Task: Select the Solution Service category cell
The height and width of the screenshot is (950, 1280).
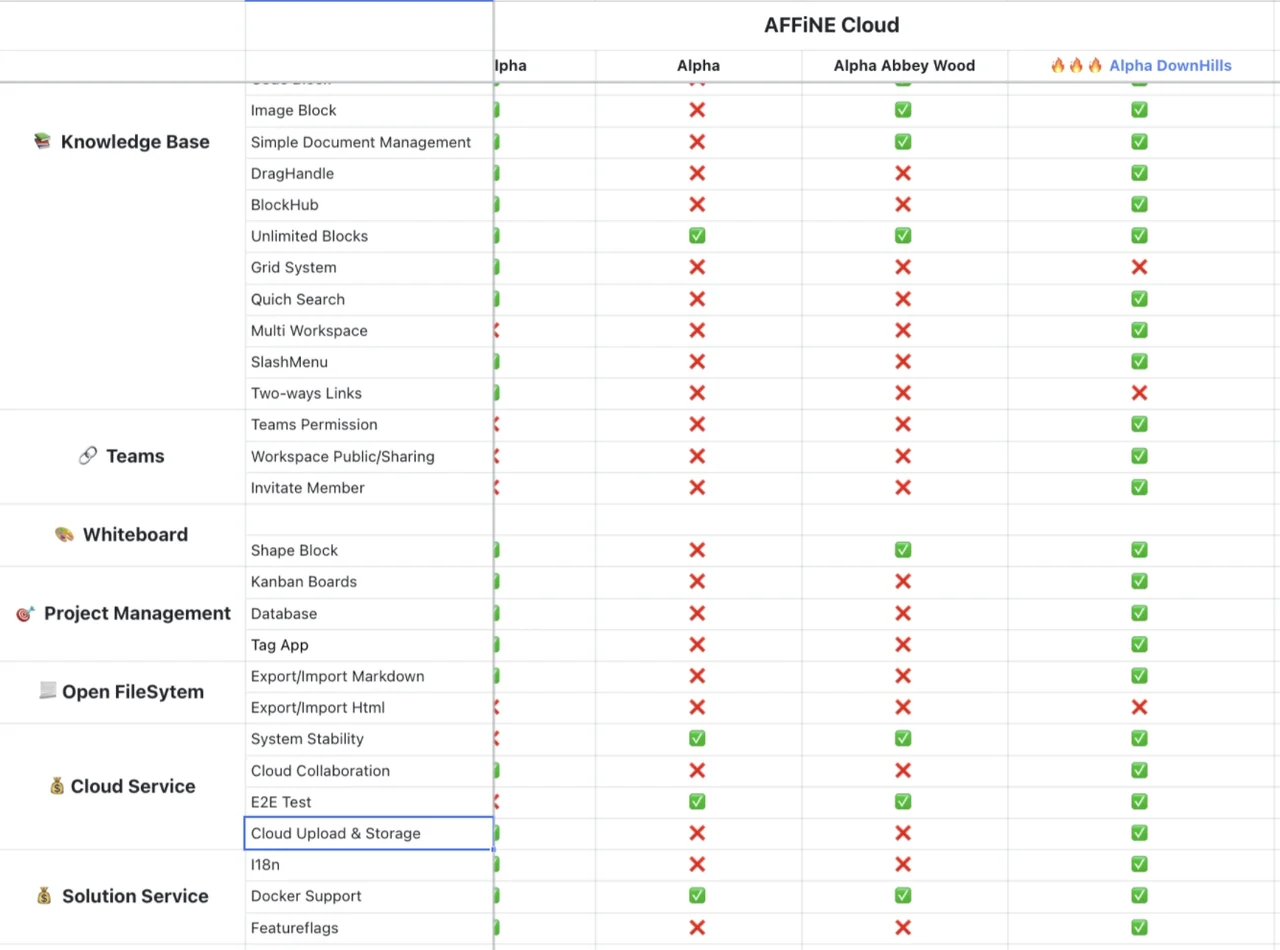Action: tap(122, 896)
